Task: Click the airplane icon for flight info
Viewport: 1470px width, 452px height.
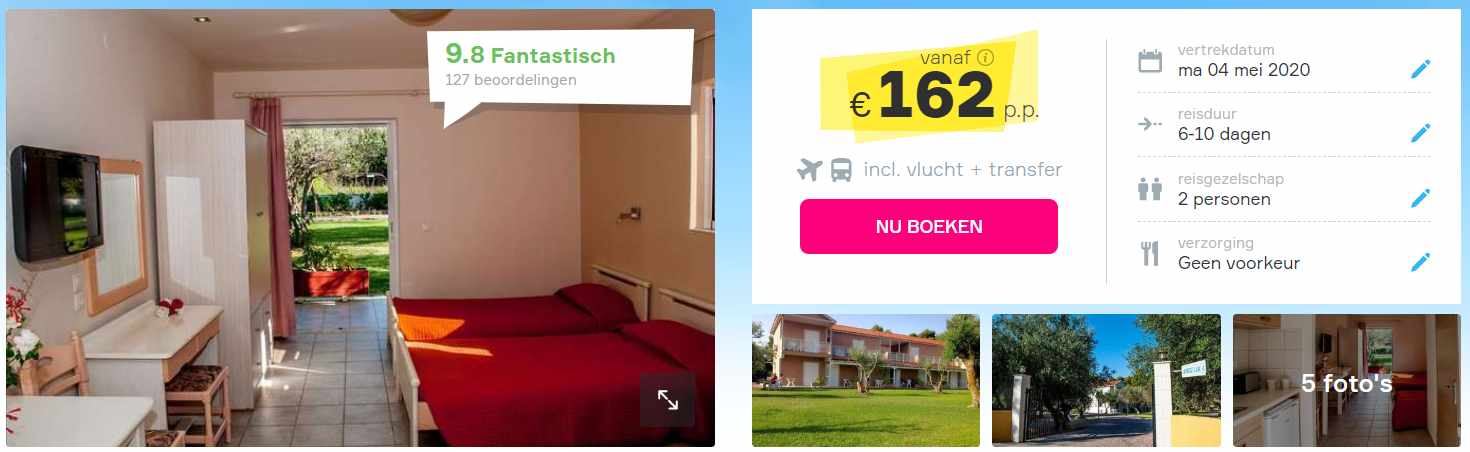Action: click(x=809, y=170)
